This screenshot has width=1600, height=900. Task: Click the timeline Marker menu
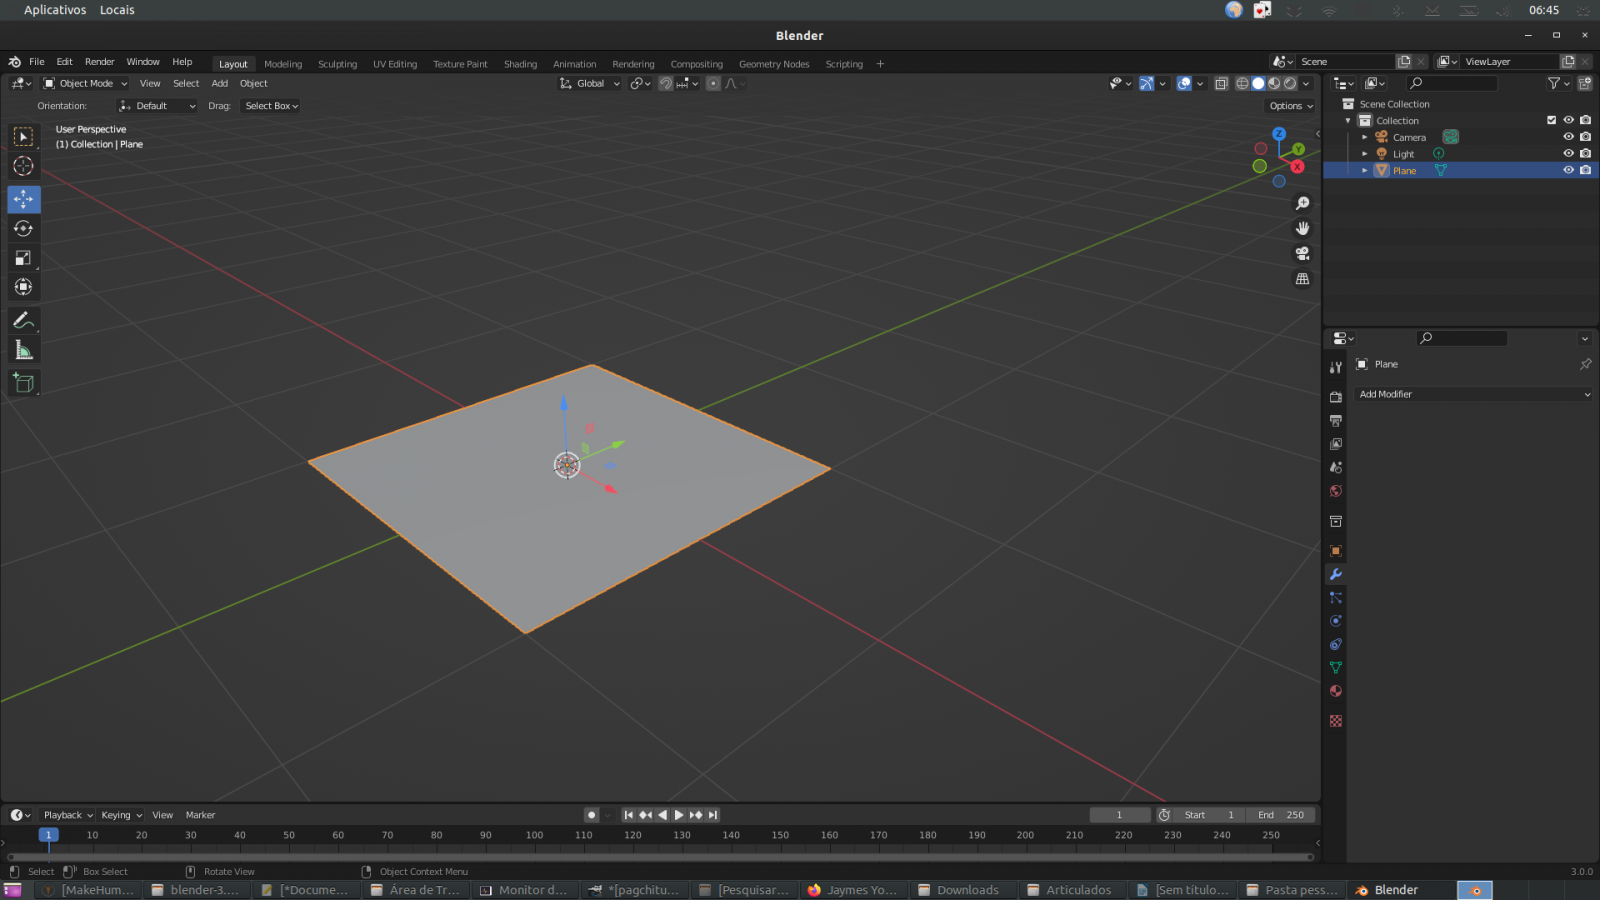pyautogui.click(x=200, y=815)
